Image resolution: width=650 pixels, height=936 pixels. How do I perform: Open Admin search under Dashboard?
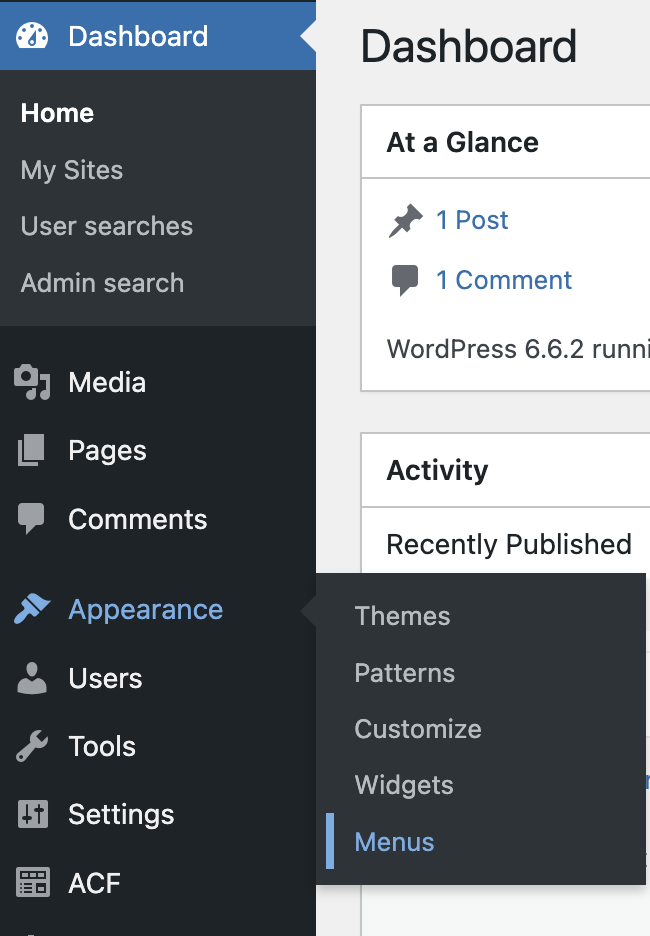tap(102, 283)
